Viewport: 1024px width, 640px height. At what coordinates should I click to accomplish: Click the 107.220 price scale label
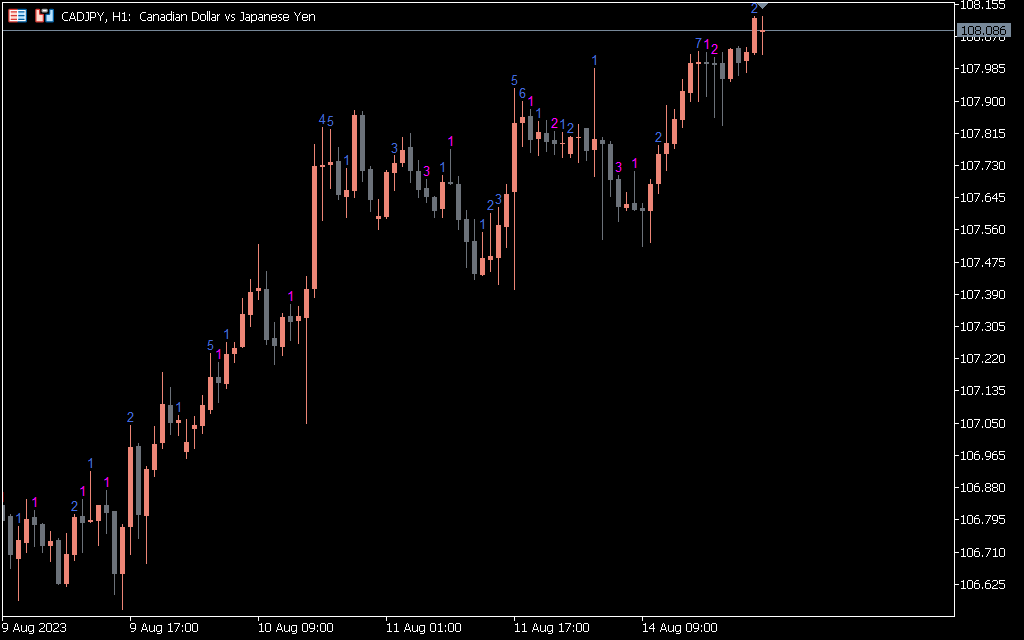click(982, 359)
